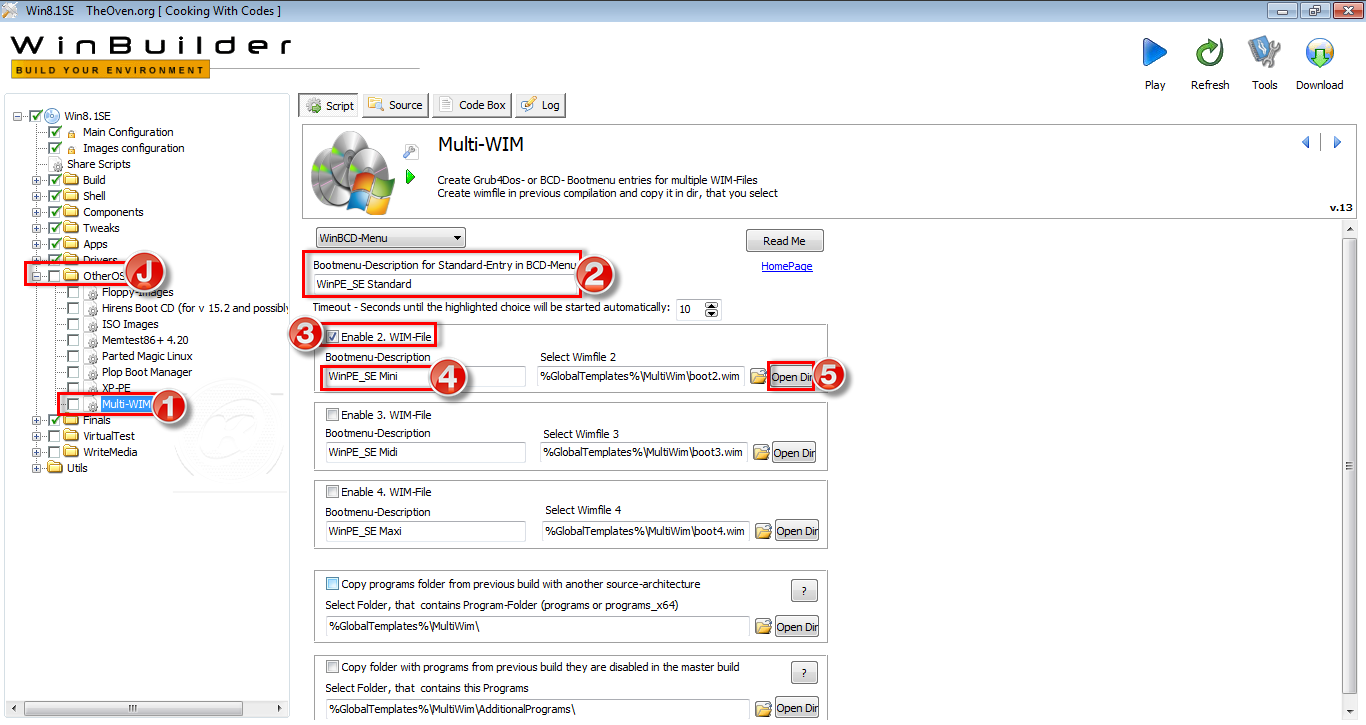Screen dimensions: 1366x725
Task: Select Share Scripts in tree
Action: 98,164
